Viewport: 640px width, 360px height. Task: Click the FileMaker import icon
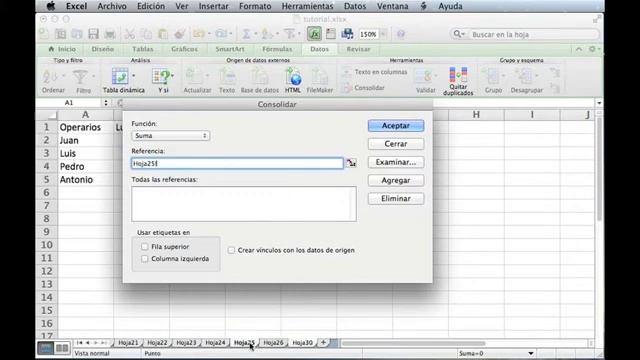[x=320, y=76]
